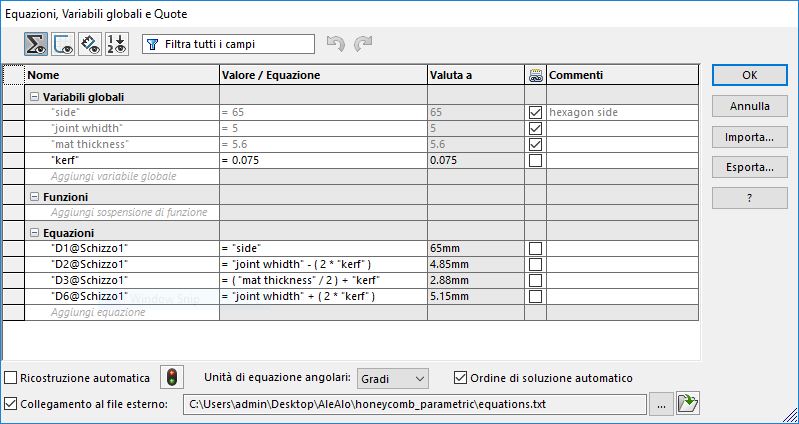Collapse the Variabili globali section
Viewport: 799px width, 424px height.
[x=35, y=97]
